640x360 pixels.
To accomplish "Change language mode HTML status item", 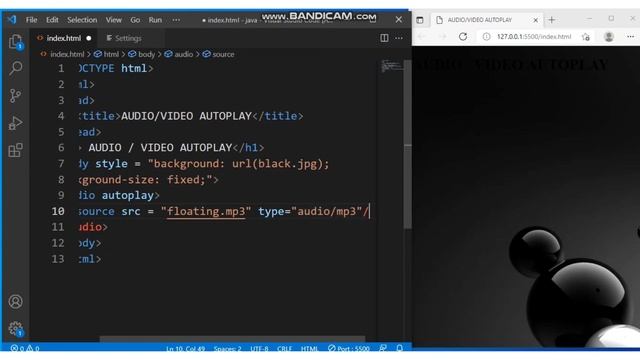I will (x=309, y=349).
